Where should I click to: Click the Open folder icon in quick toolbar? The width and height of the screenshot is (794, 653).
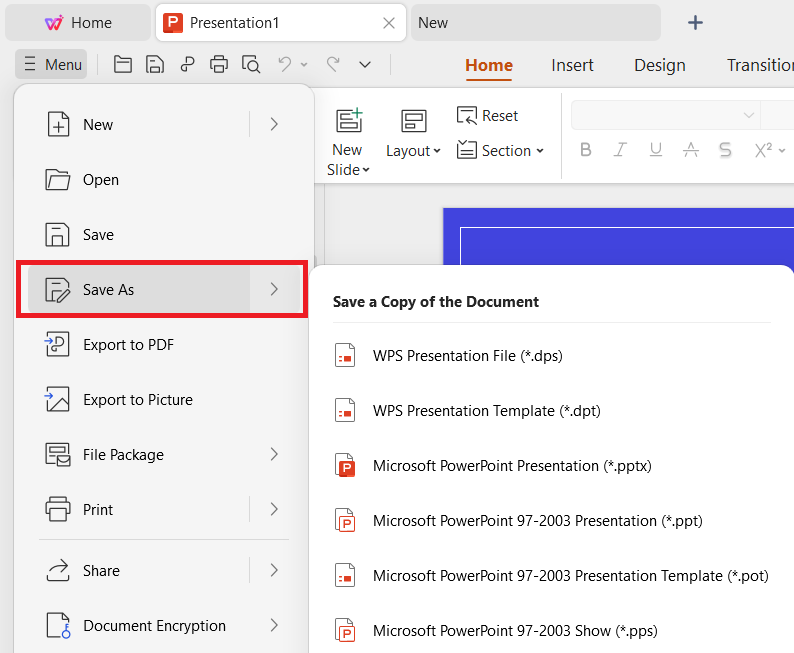[123, 65]
